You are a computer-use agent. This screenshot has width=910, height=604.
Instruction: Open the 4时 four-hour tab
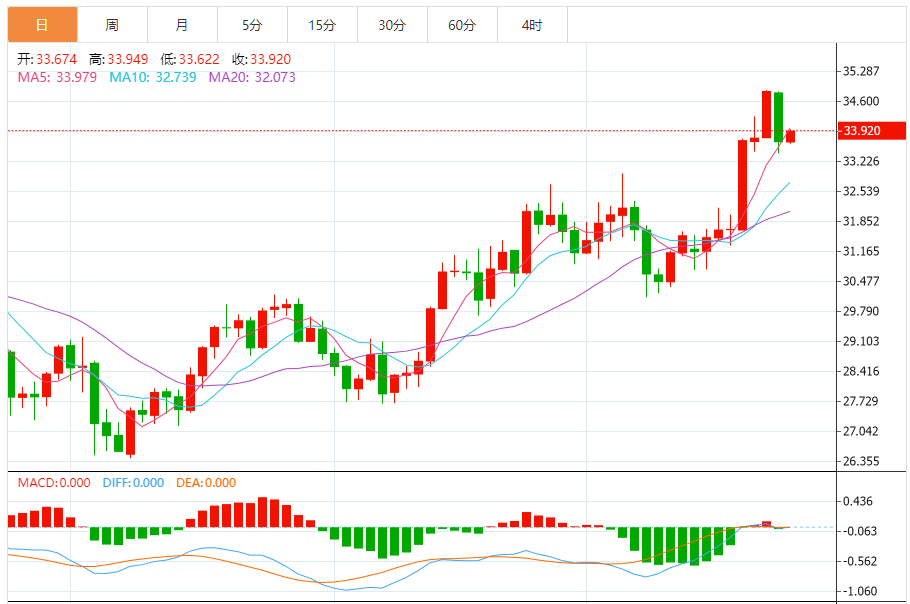pos(532,25)
